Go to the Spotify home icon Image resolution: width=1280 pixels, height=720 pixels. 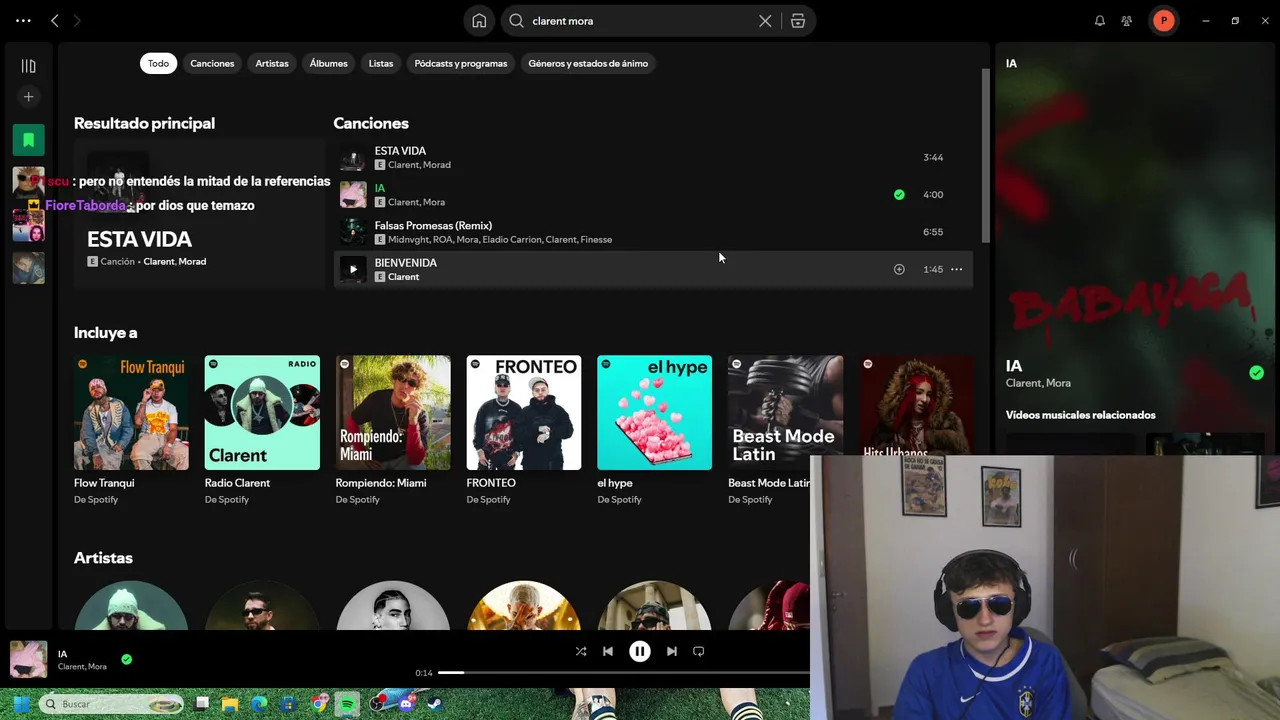(479, 21)
